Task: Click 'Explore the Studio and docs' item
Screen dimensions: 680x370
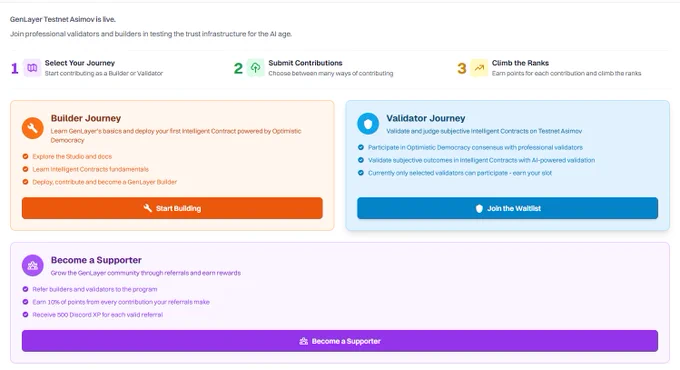Action: click(x=72, y=157)
